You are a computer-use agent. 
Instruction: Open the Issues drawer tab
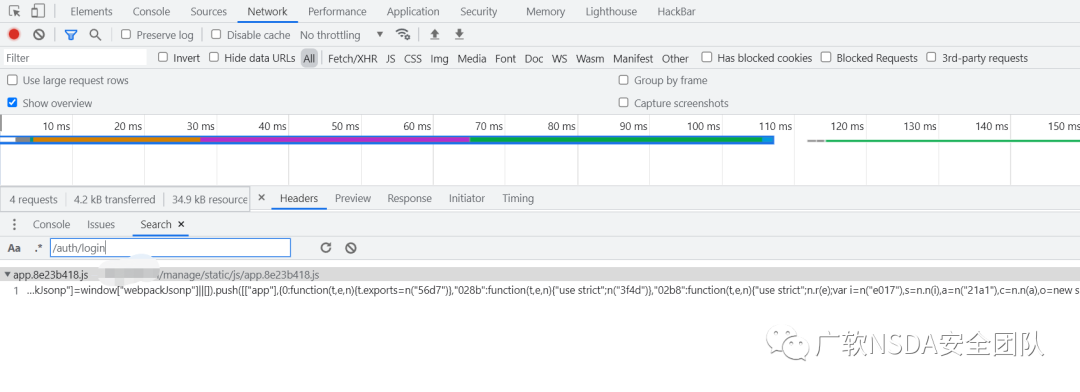tap(101, 225)
